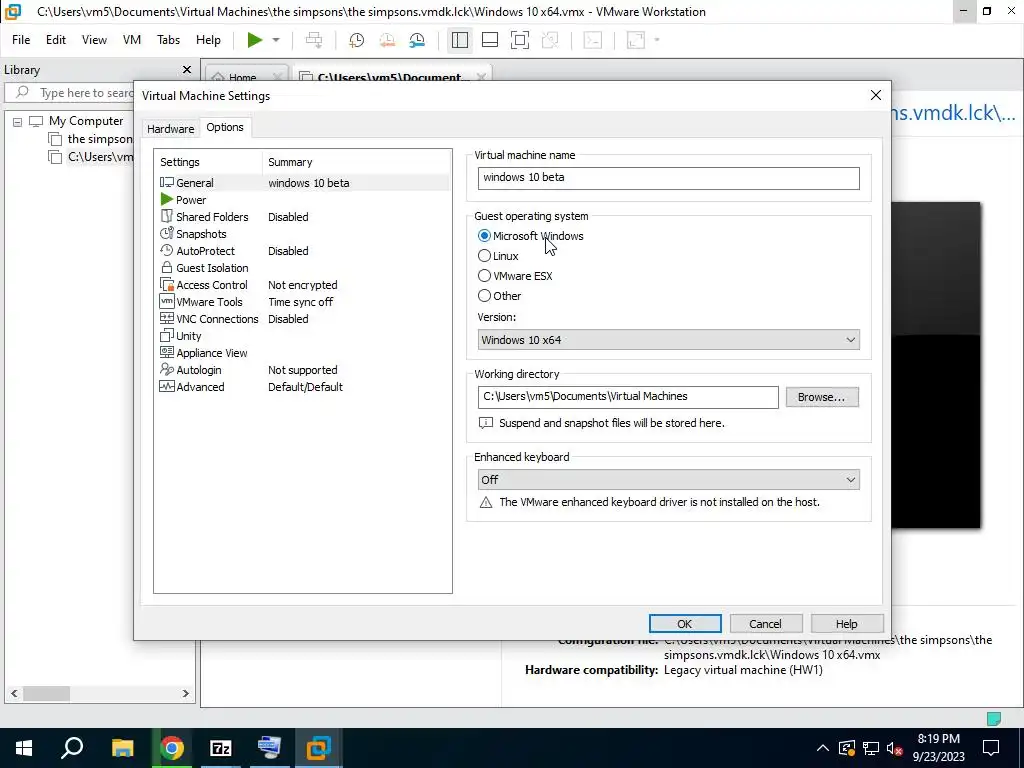
Task: Switch to the Hardware tab
Action: click(170, 129)
